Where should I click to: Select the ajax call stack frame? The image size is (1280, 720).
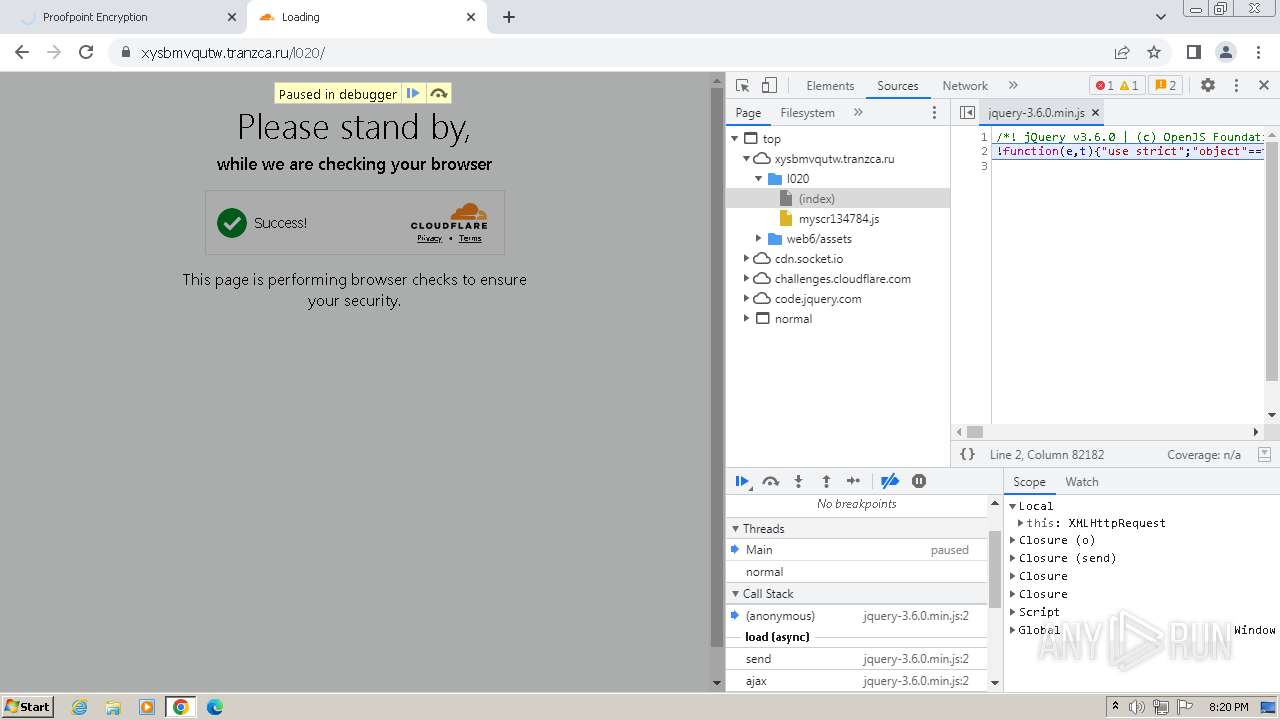point(857,681)
